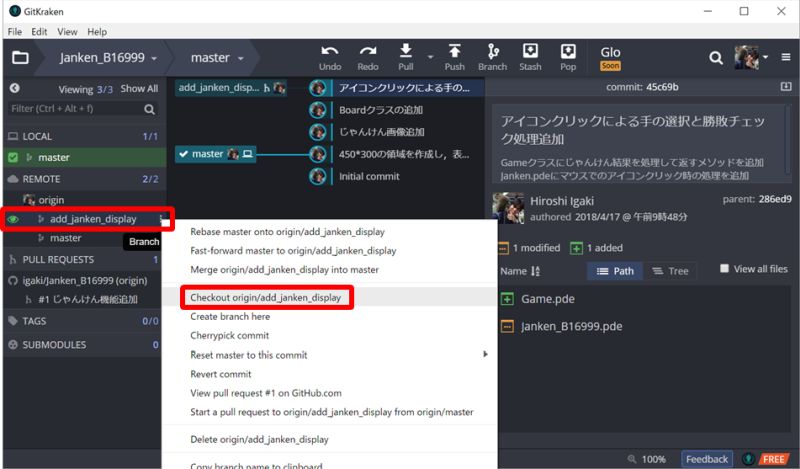The width and height of the screenshot is (800, 469).
Task: Open the View menu
Action: 67,32
